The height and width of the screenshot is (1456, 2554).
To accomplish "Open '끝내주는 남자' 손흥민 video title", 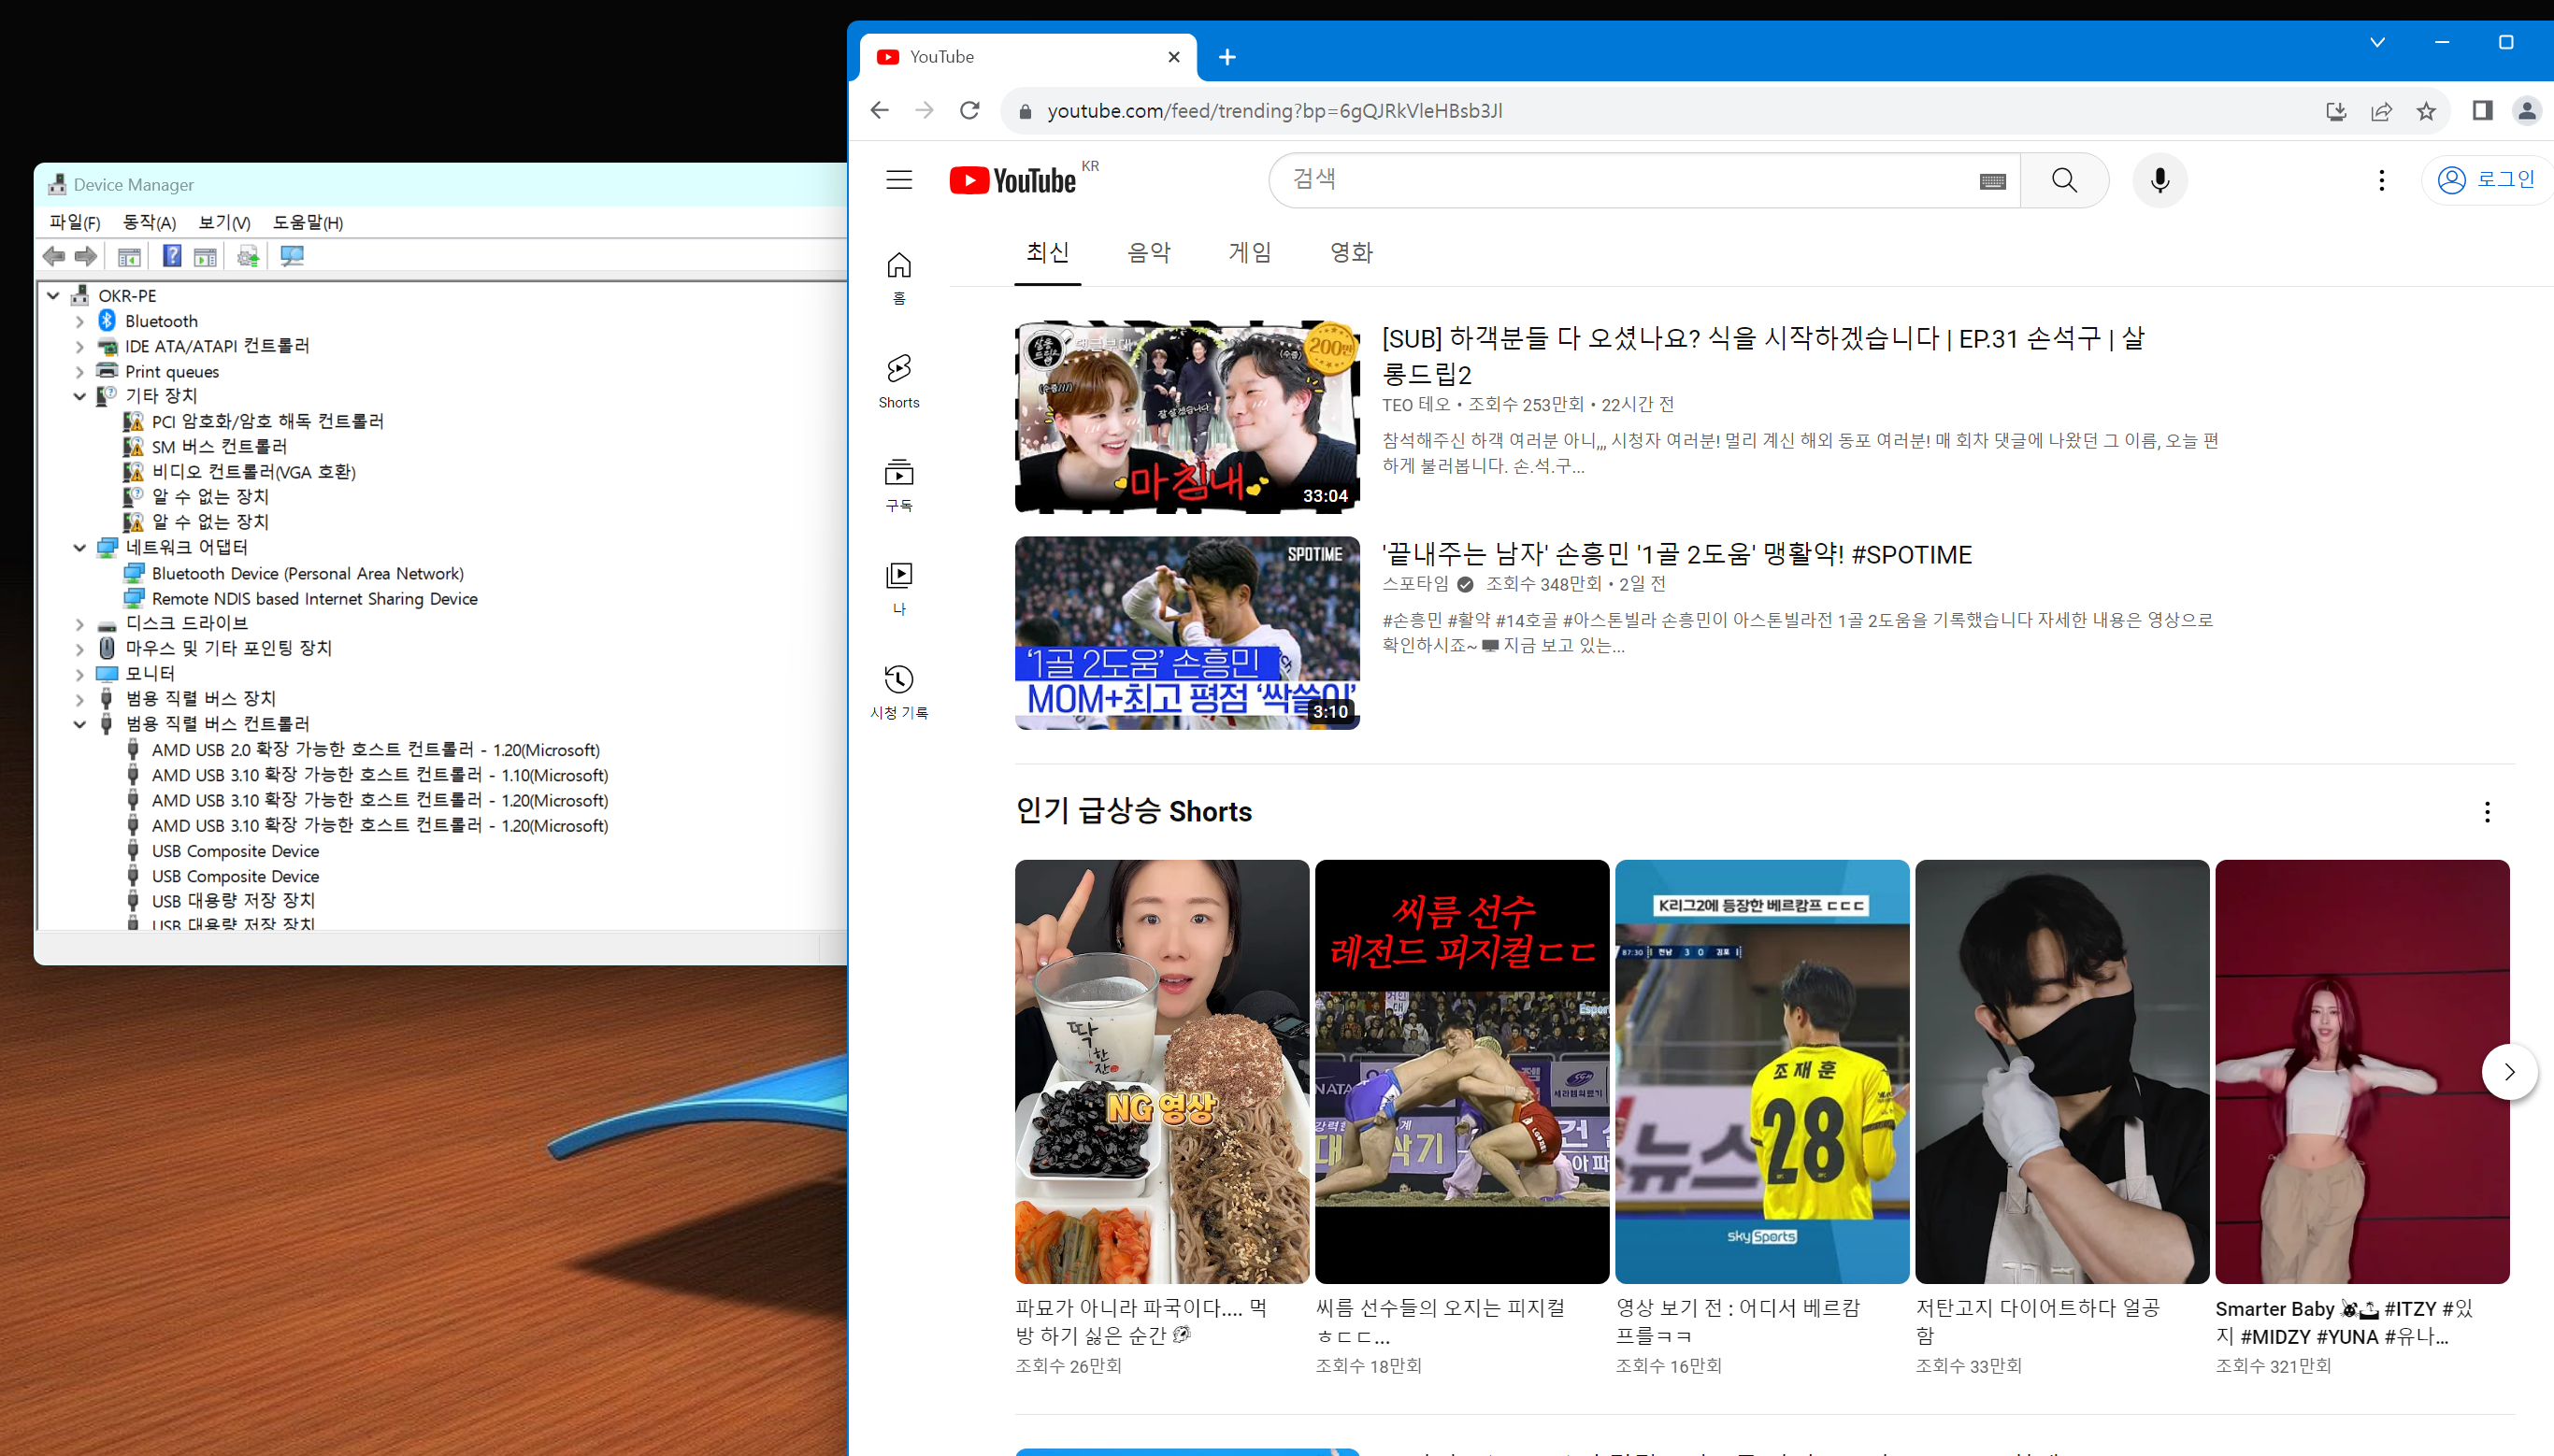I will point(1677,555).
